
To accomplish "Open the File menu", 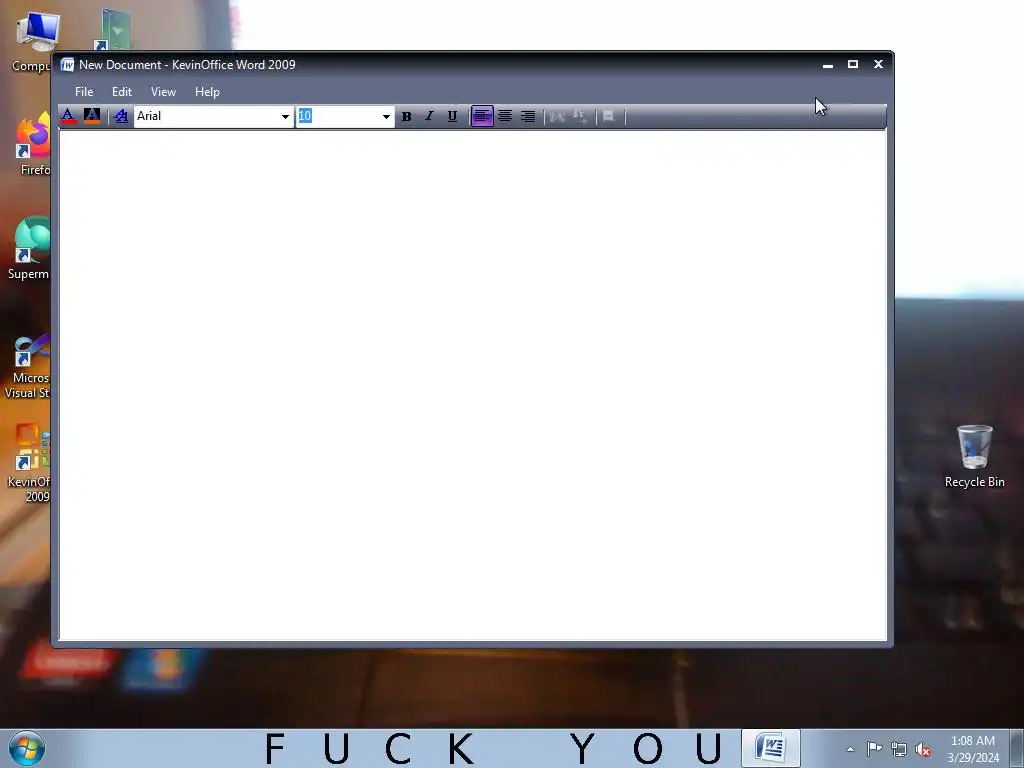I will pyautogui.click(x=84, y=92).
